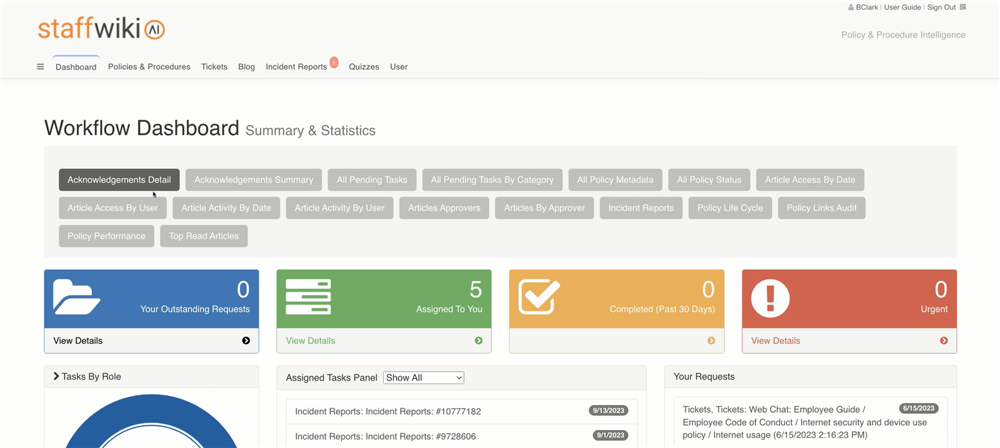The image size is (1000, 448).
Task: Open Incident Reports #10777182 task
Action: [x=388, y=411]
